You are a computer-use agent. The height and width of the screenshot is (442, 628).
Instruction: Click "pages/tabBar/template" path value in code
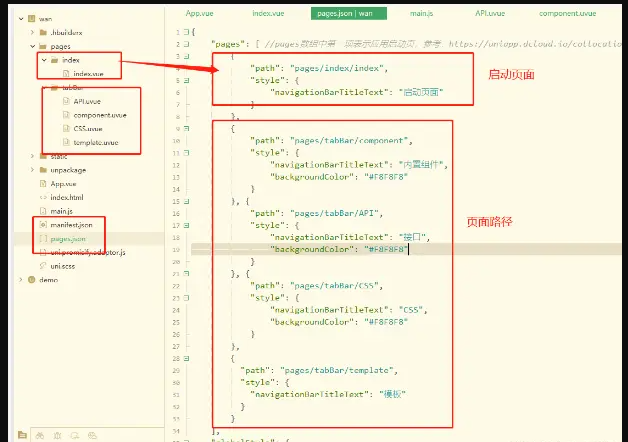point(337,370)
